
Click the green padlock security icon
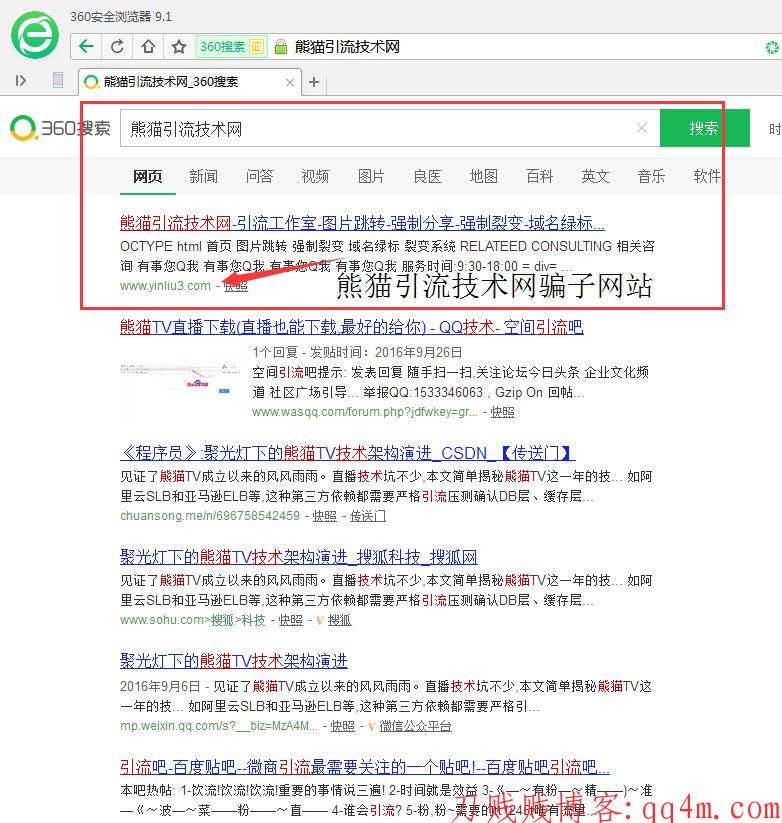coord(281,47)
